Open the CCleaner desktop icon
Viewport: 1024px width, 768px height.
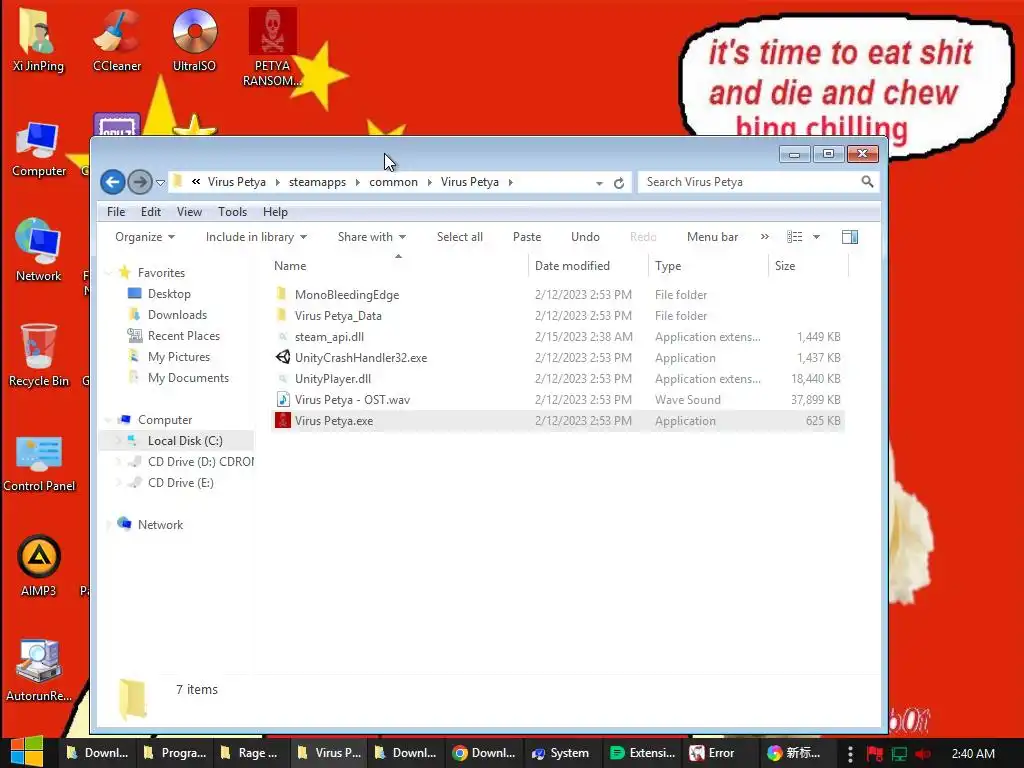click(x=117, y=40)
